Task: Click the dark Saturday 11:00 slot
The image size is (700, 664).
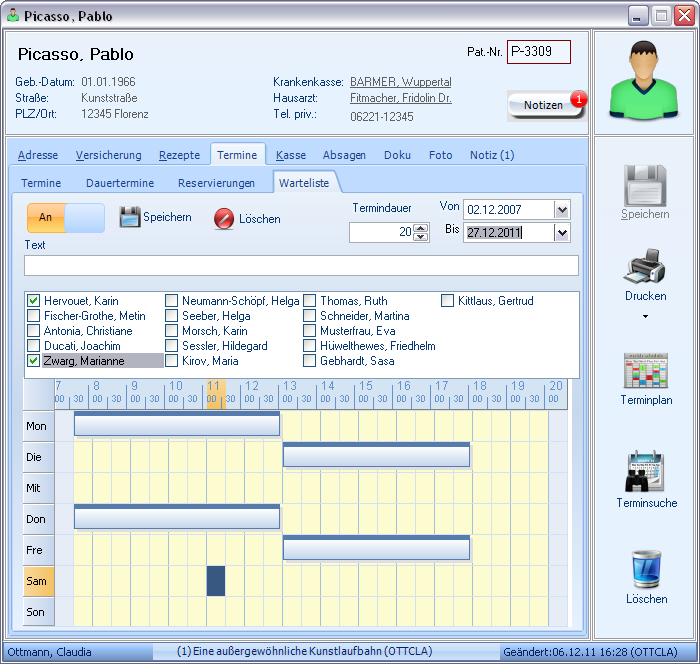Action: [x=216, y=581]
